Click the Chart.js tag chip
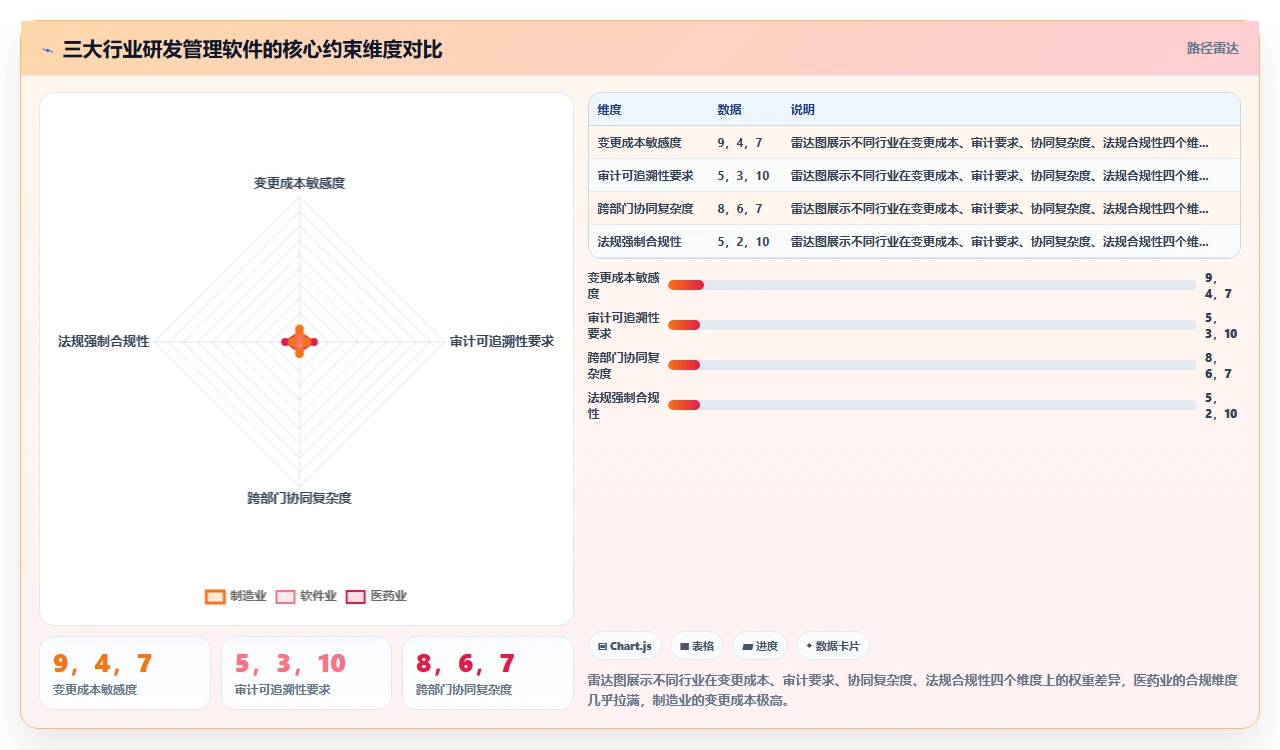The height and width of the screenshot is (750, 1280). tap(625, 646)
